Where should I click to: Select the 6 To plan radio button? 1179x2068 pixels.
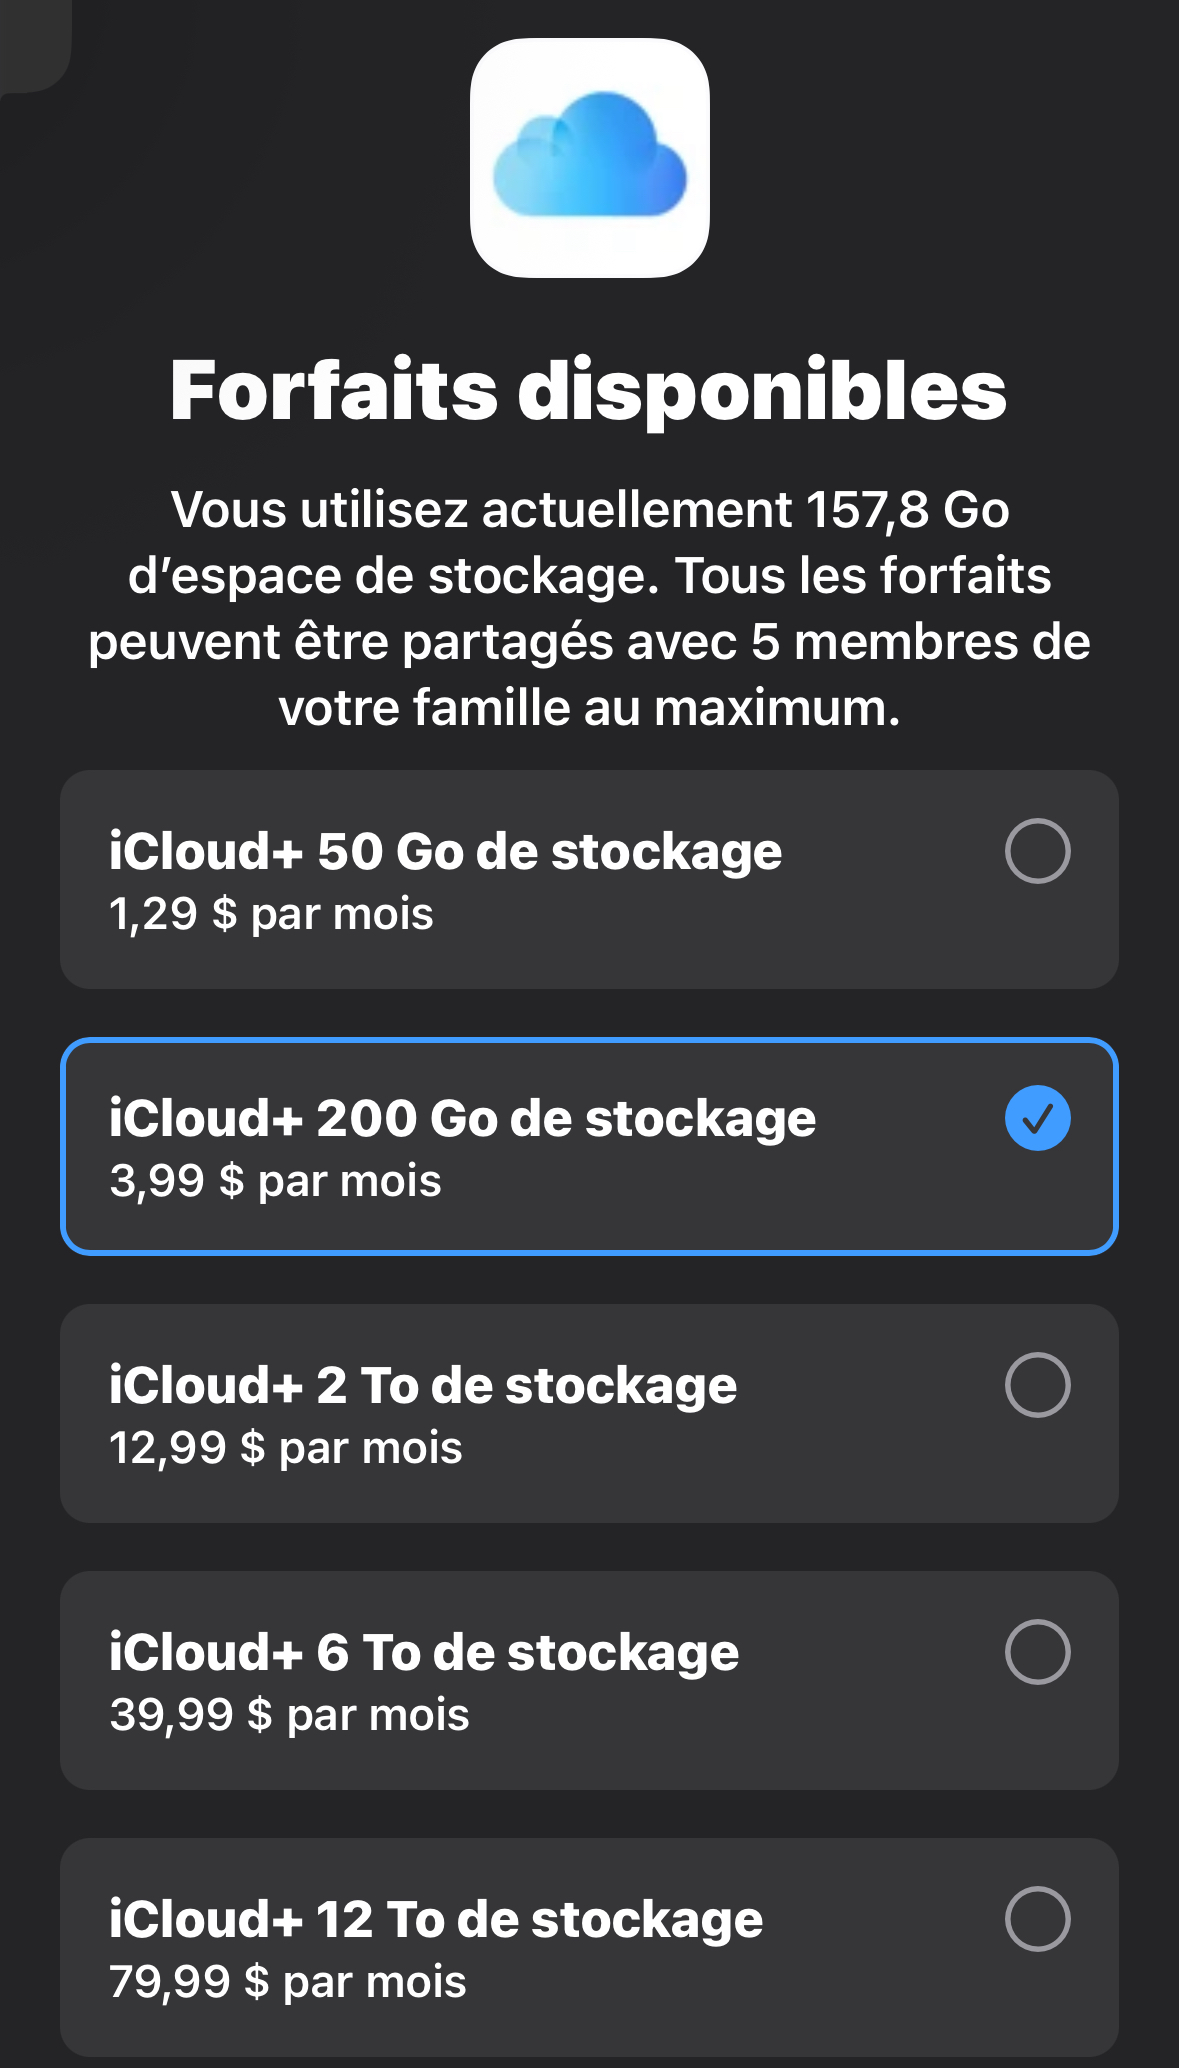(x=1037, y=1652)
